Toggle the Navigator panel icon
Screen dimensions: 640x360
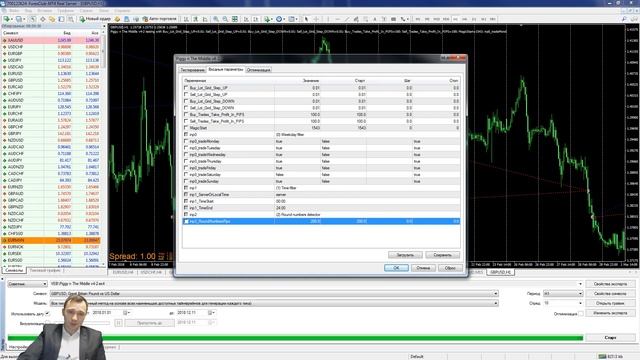coord(52,19)
